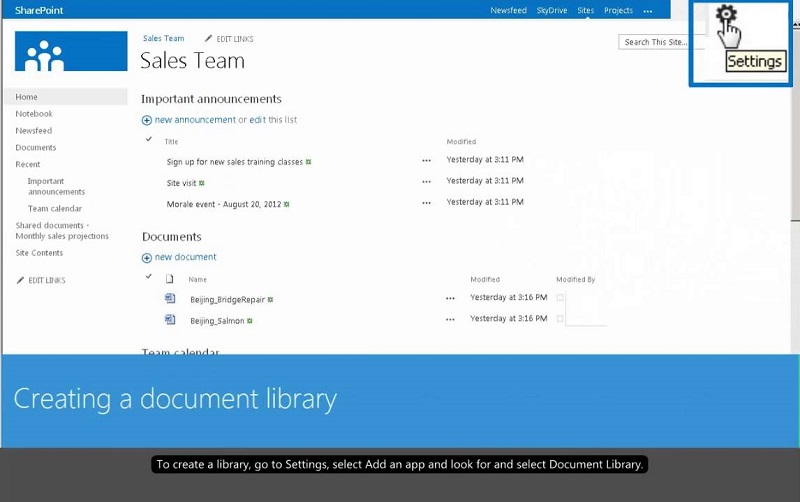Open the Settings gear icon
Screen dimensions: 800x502
pos(726,14)
